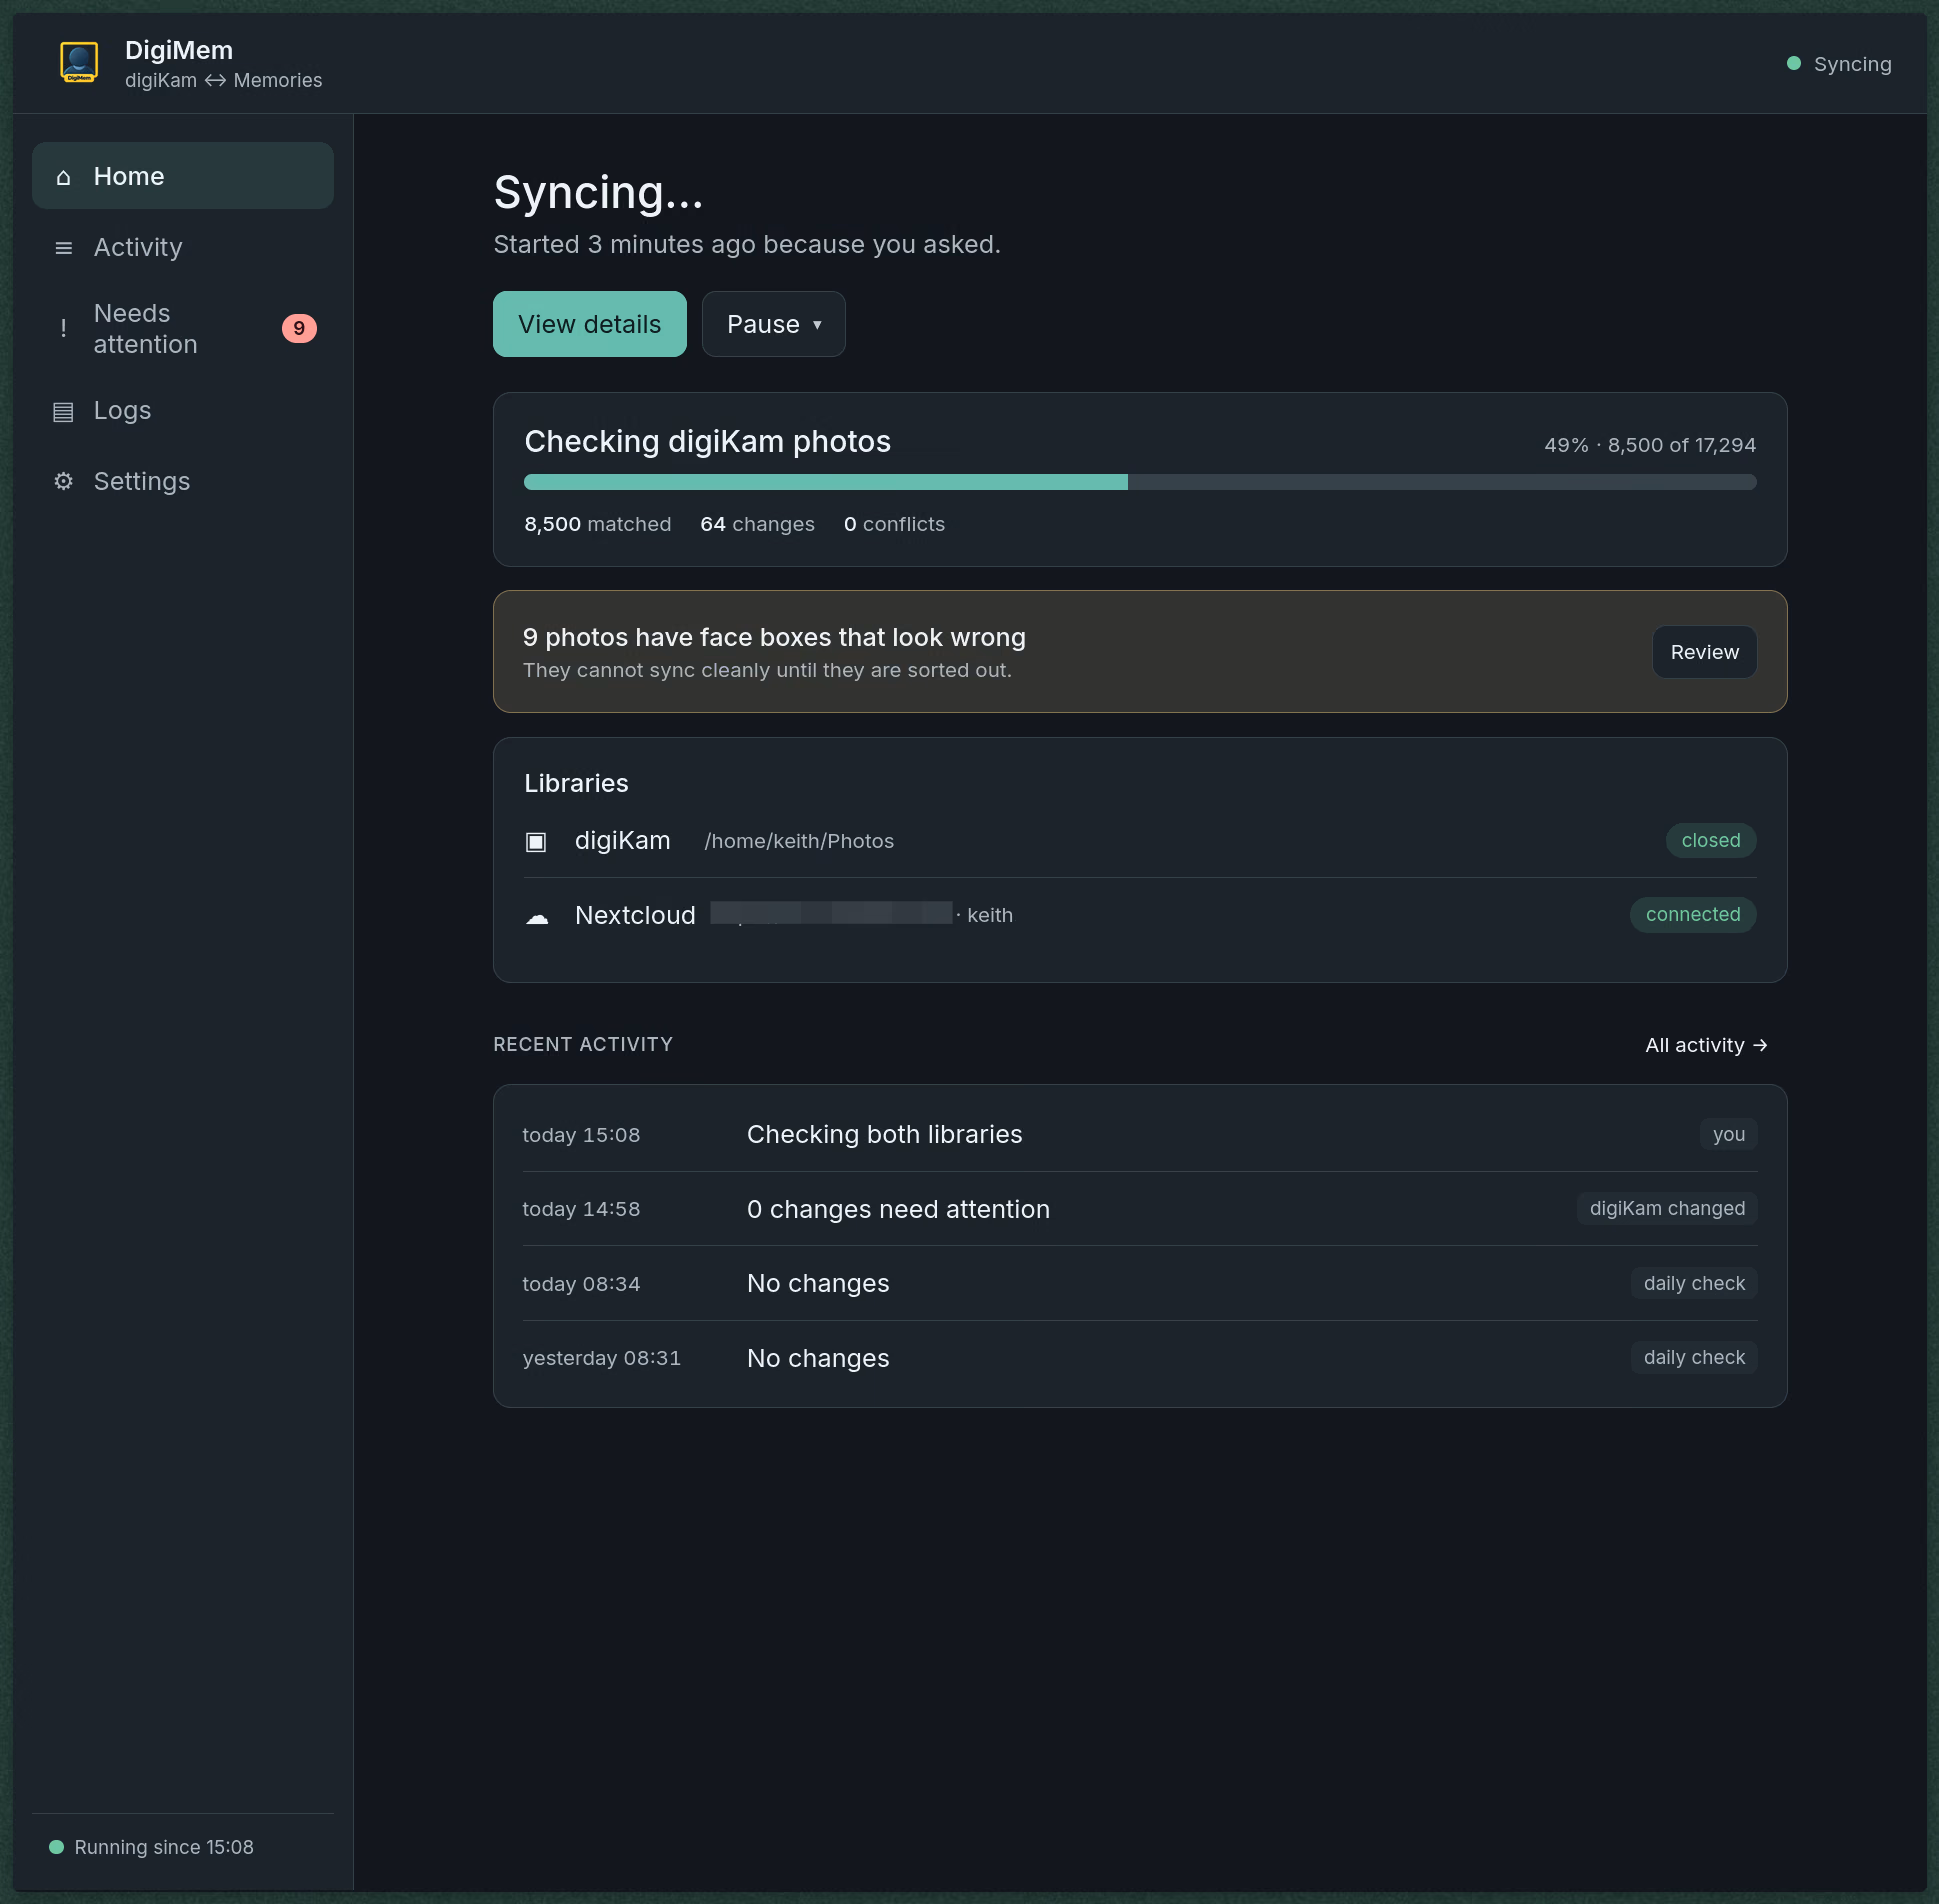Click the digiKam library square icon
The height and width of the screenshot is (1904, 1939).
536,842
